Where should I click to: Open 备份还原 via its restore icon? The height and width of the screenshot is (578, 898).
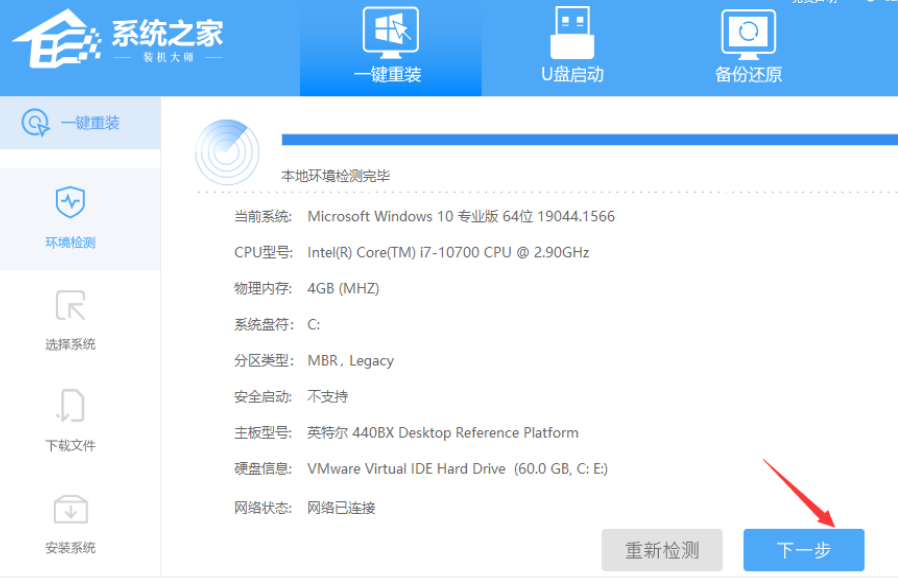(748, 33)
